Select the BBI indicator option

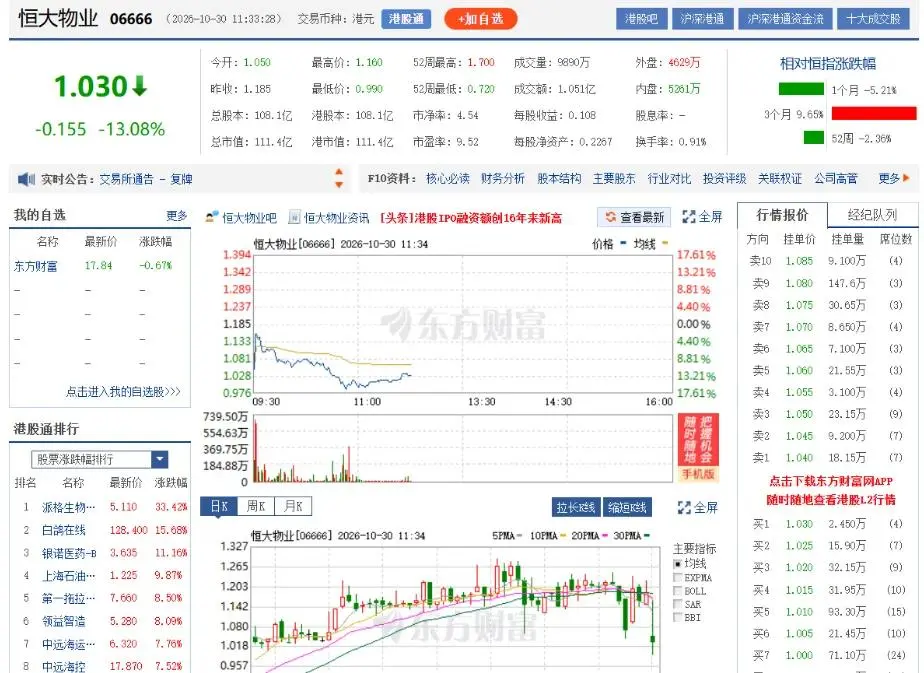click(x=678, y=618)
